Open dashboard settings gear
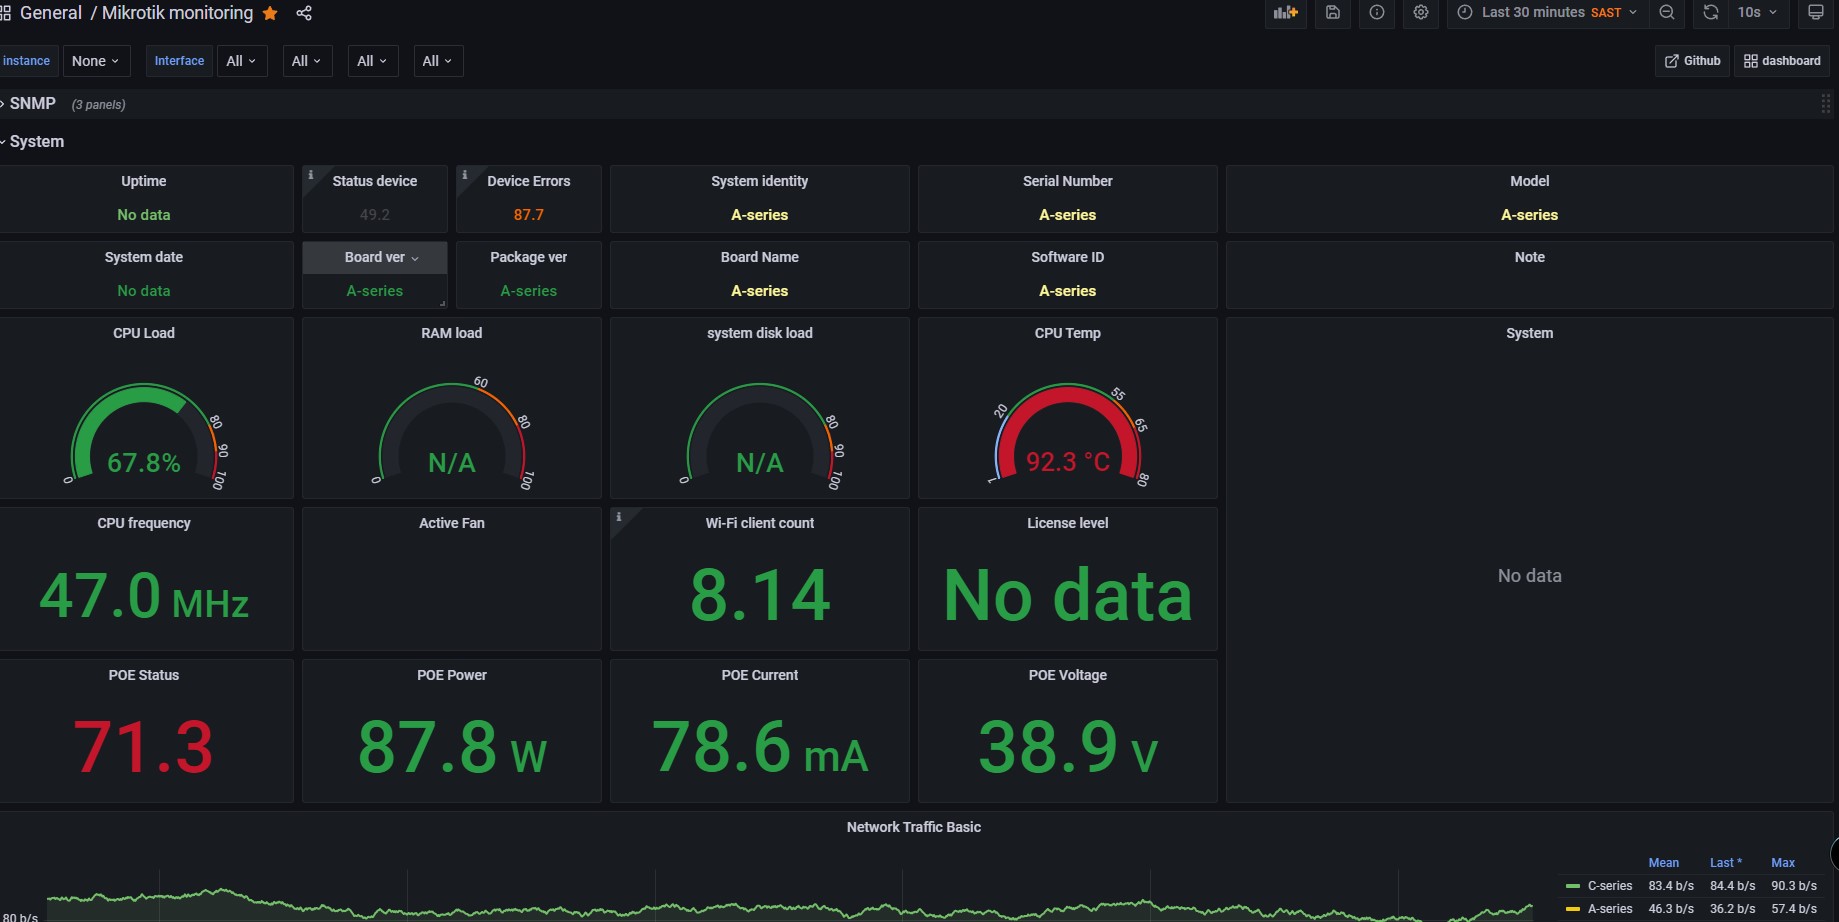The width and height of the screenshot is (1839, 922). (1421, 13)
